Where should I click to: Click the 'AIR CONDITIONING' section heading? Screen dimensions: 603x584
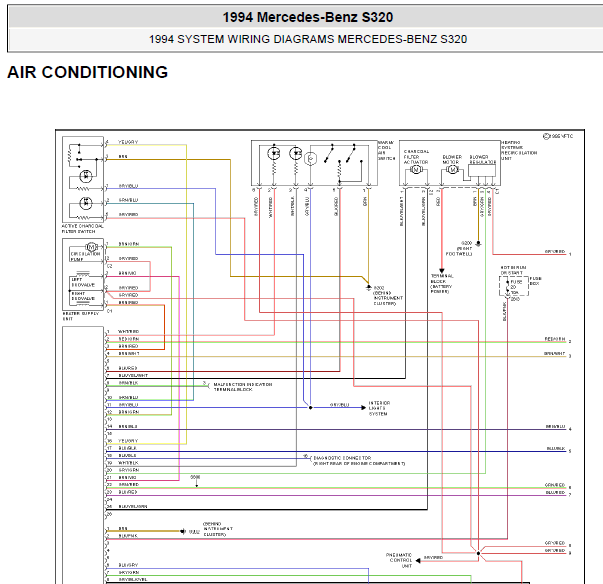88,72
